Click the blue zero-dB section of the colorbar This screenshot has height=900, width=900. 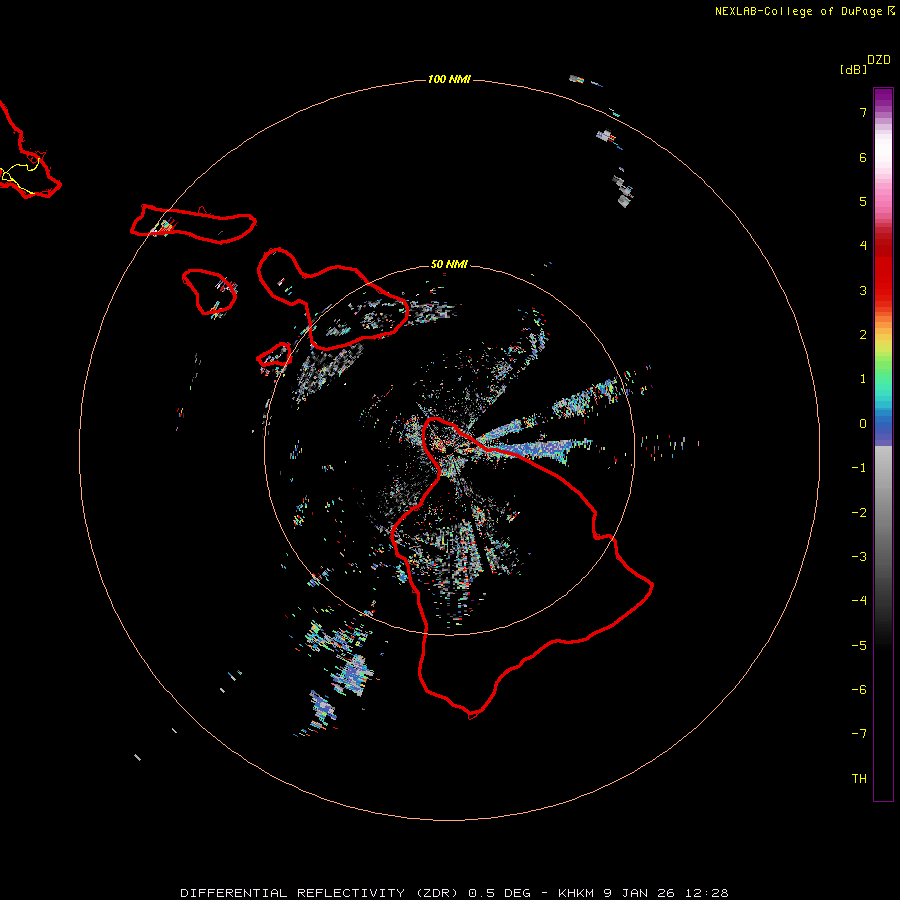[x=883, y=428]
